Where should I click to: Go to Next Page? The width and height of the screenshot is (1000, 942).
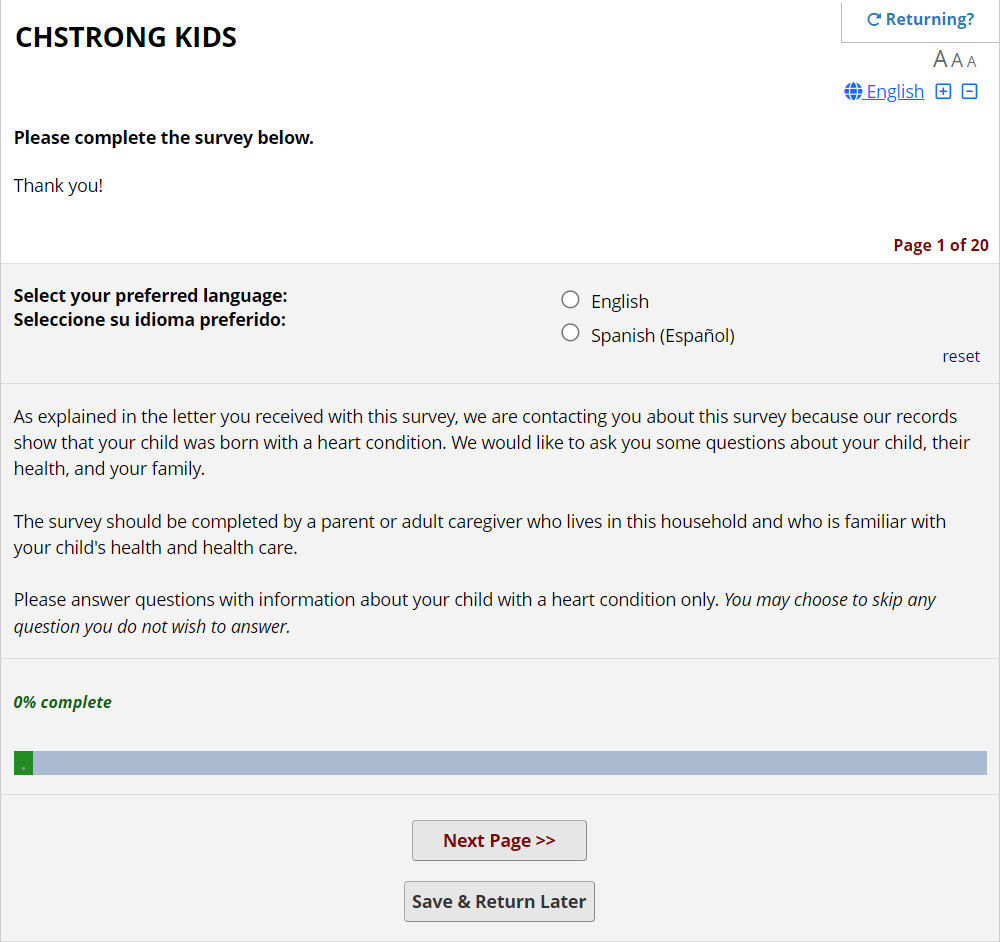(x=499, y=841)
